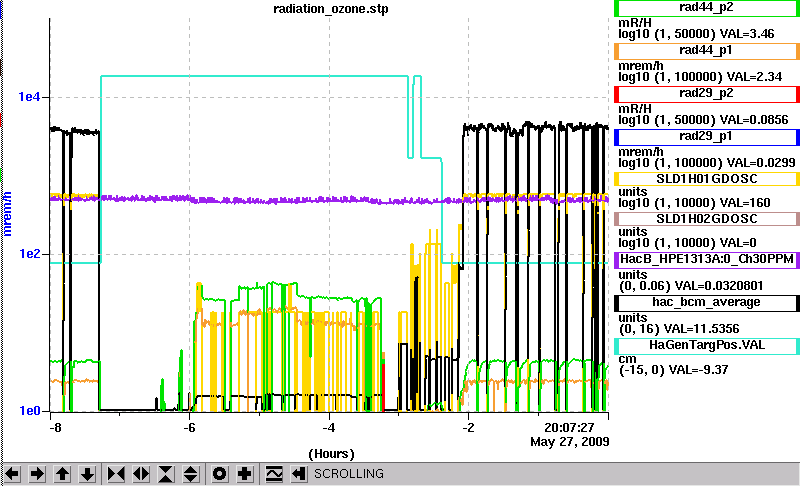Screen dimensions: 800x486
Task: Pan the graph right with the right arrow
Action: [x=37, y=474]
